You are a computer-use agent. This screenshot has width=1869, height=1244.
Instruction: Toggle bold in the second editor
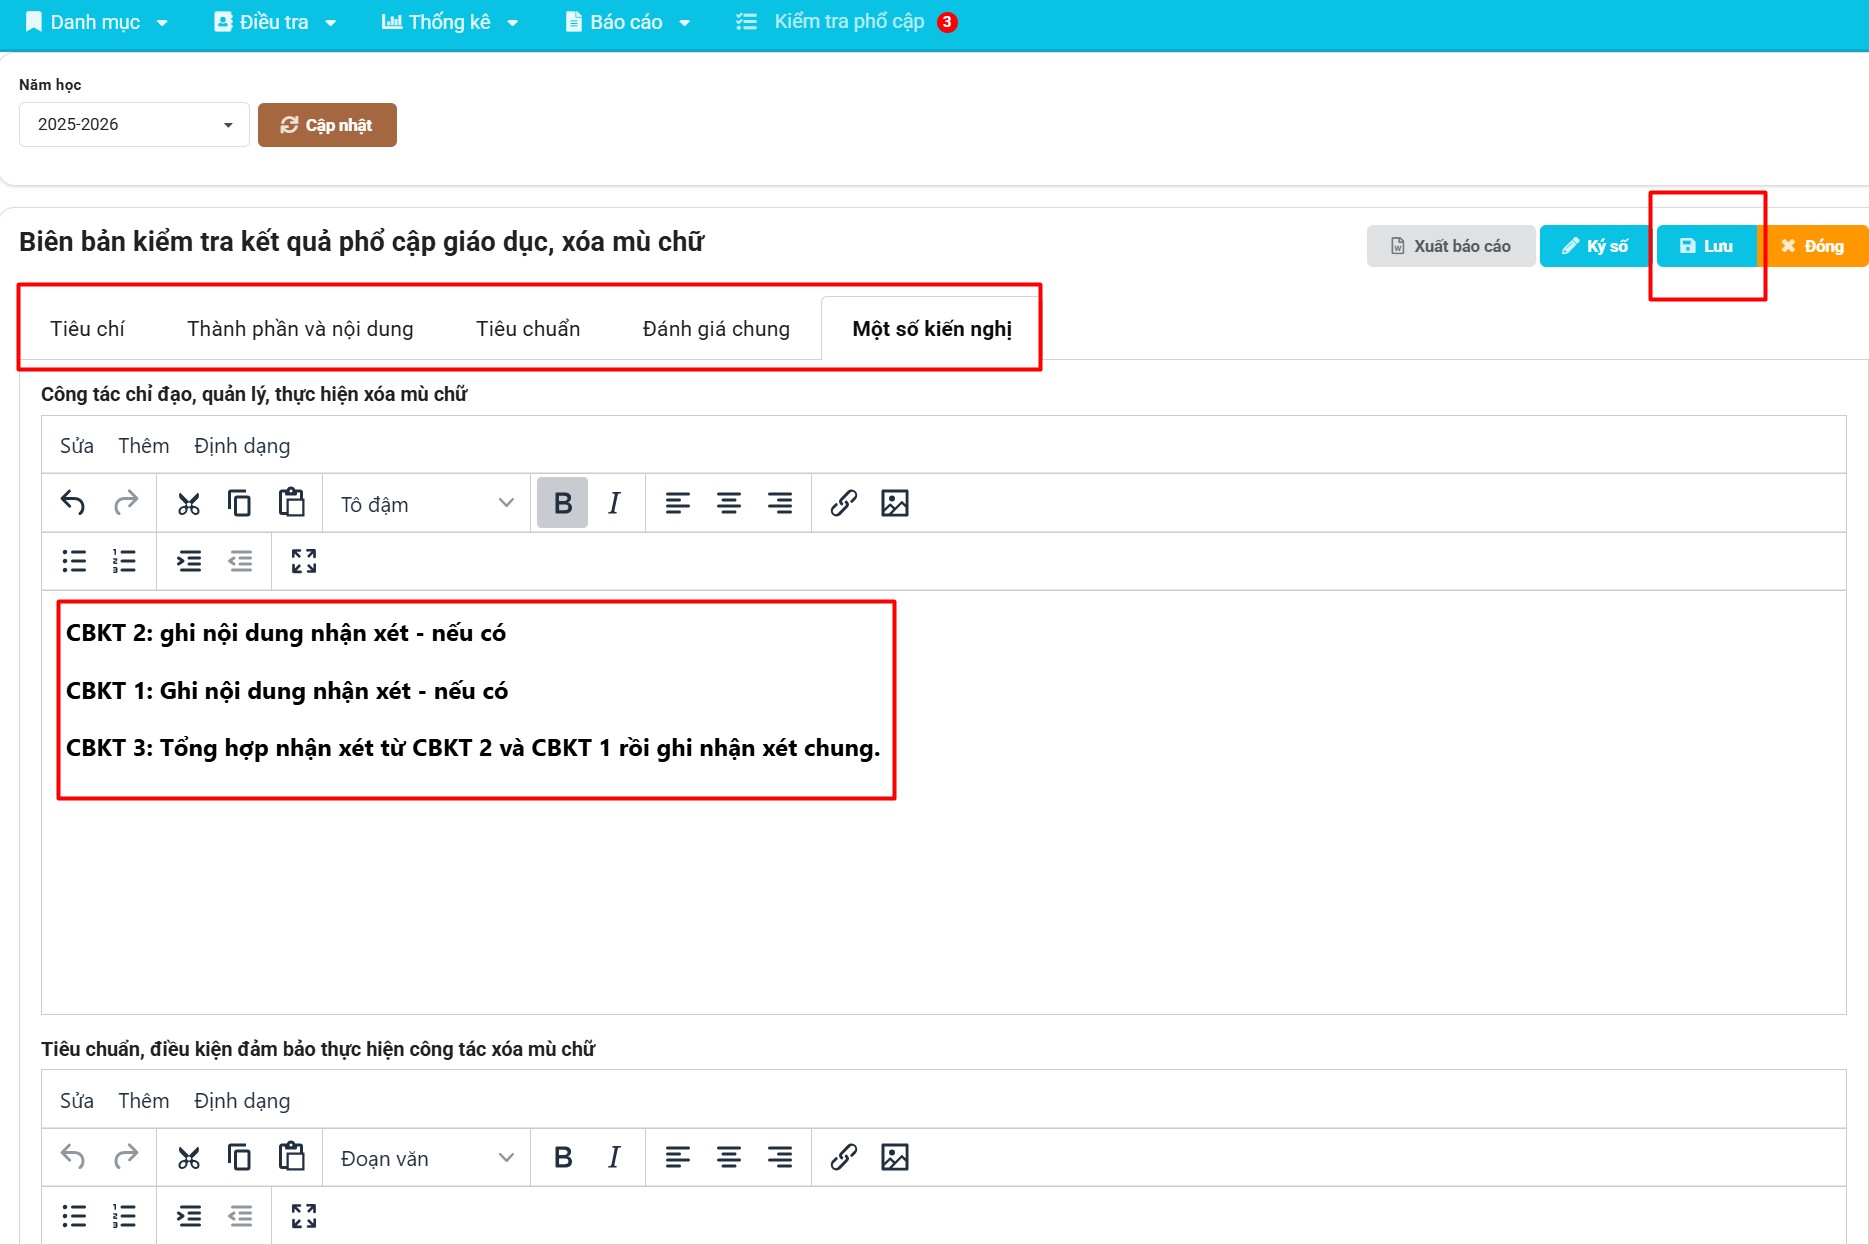tap(562, 1158)
